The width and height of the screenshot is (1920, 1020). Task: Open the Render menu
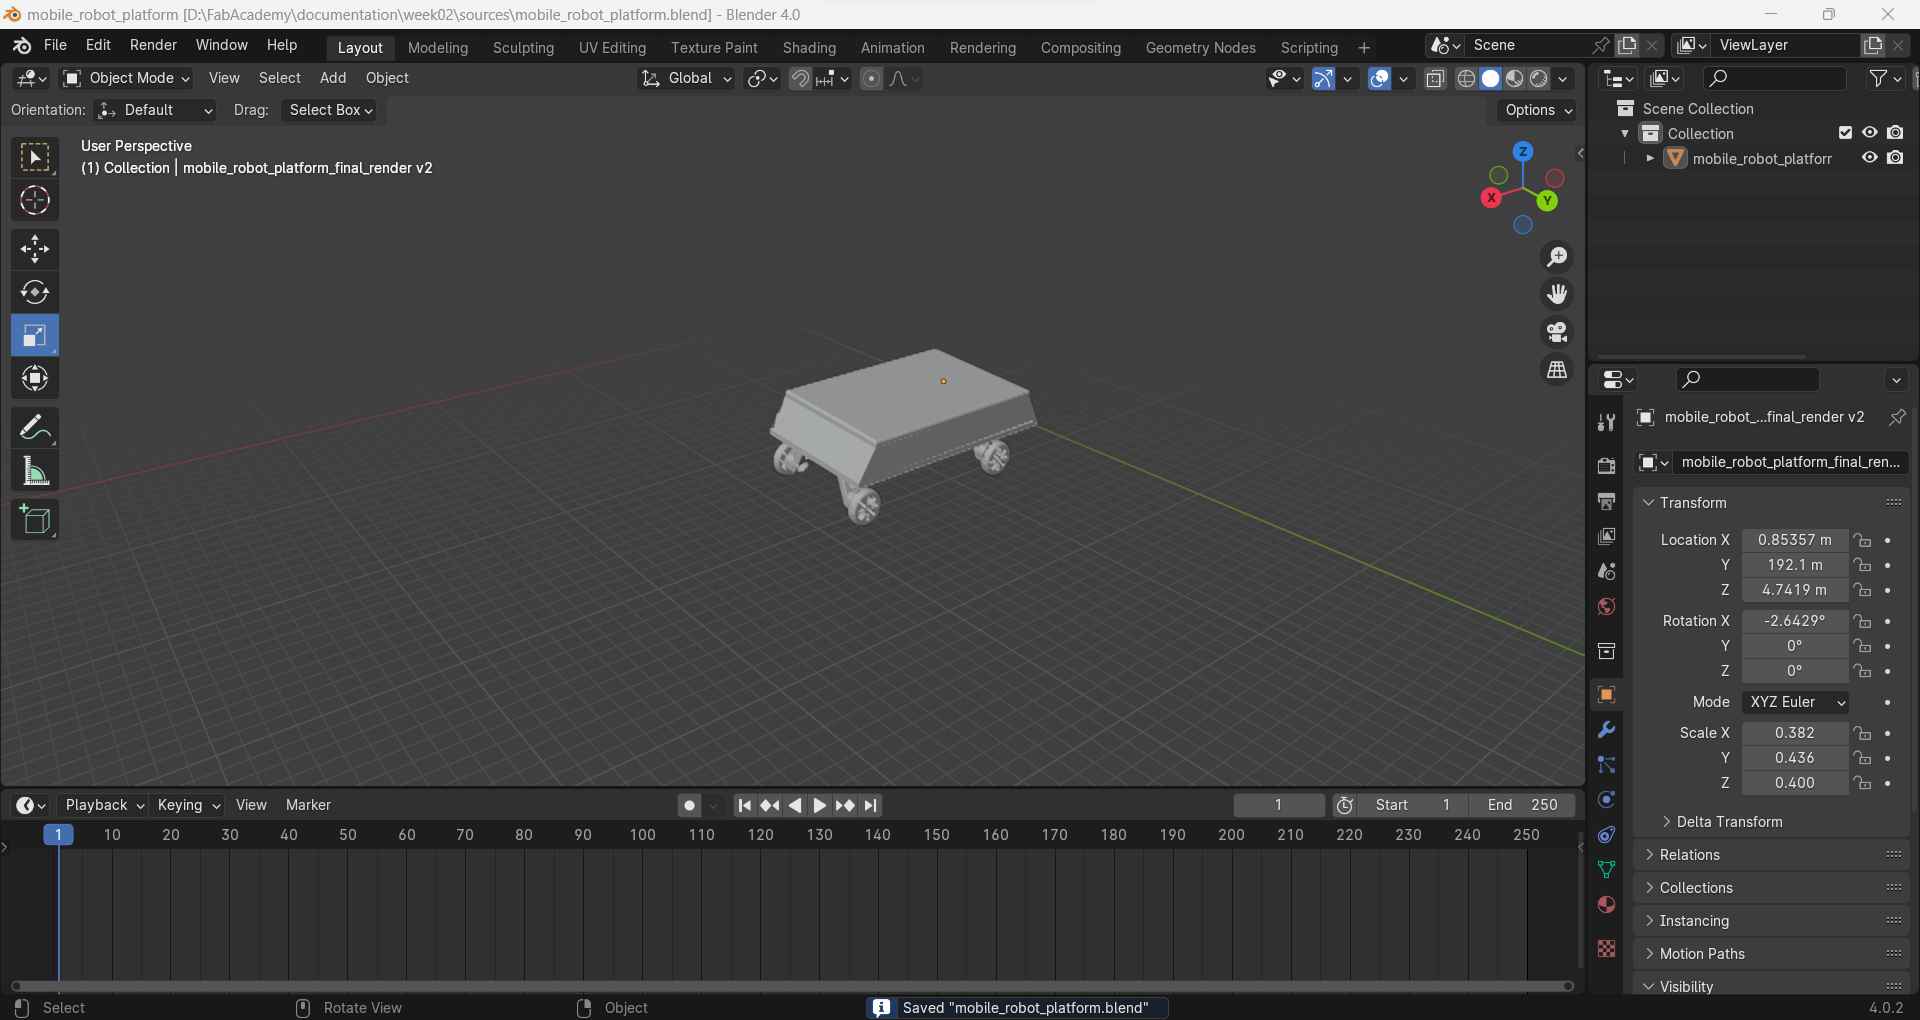click(x=153, y=45)
